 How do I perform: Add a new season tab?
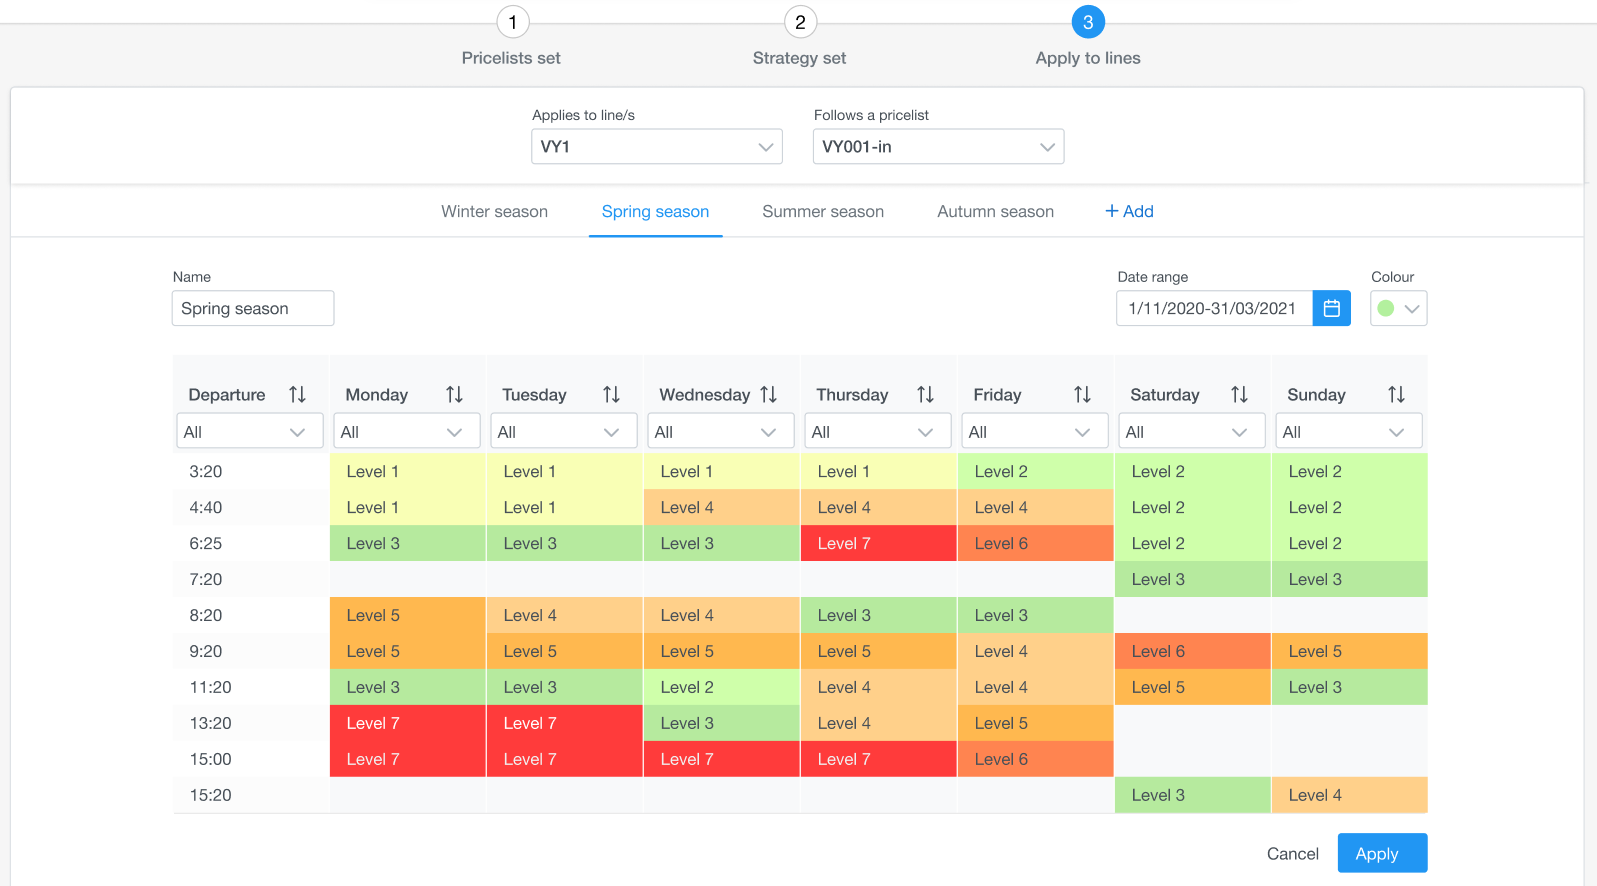click(x=1129, y=211)
